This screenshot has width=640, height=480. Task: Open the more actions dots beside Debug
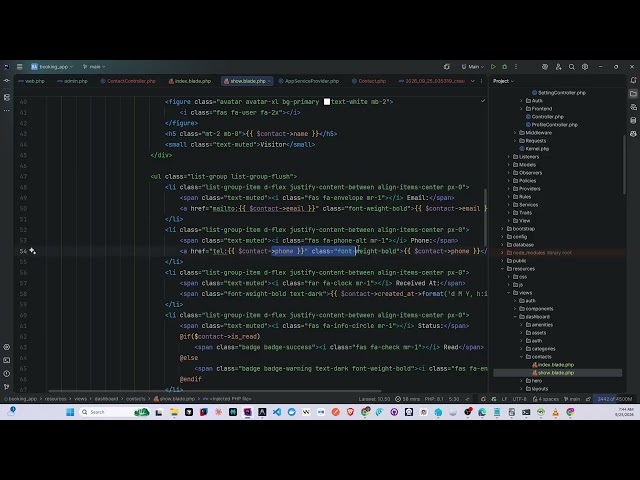coord(516,67)
